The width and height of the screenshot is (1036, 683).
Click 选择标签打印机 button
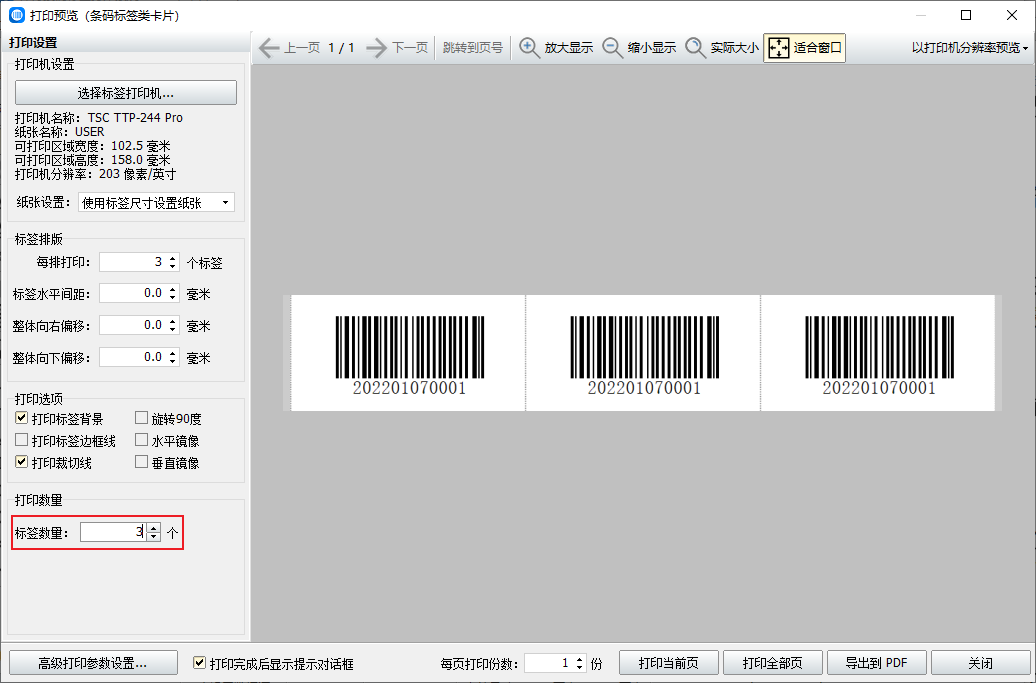coord(126,92)
